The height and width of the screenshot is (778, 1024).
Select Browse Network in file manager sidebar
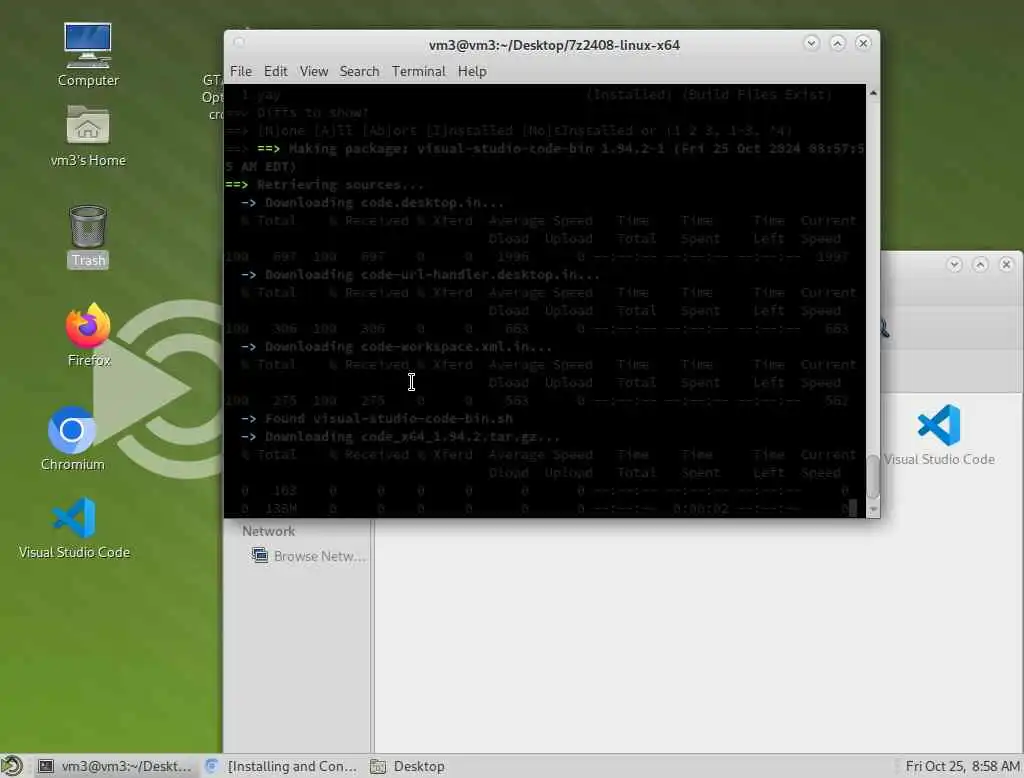308,556
